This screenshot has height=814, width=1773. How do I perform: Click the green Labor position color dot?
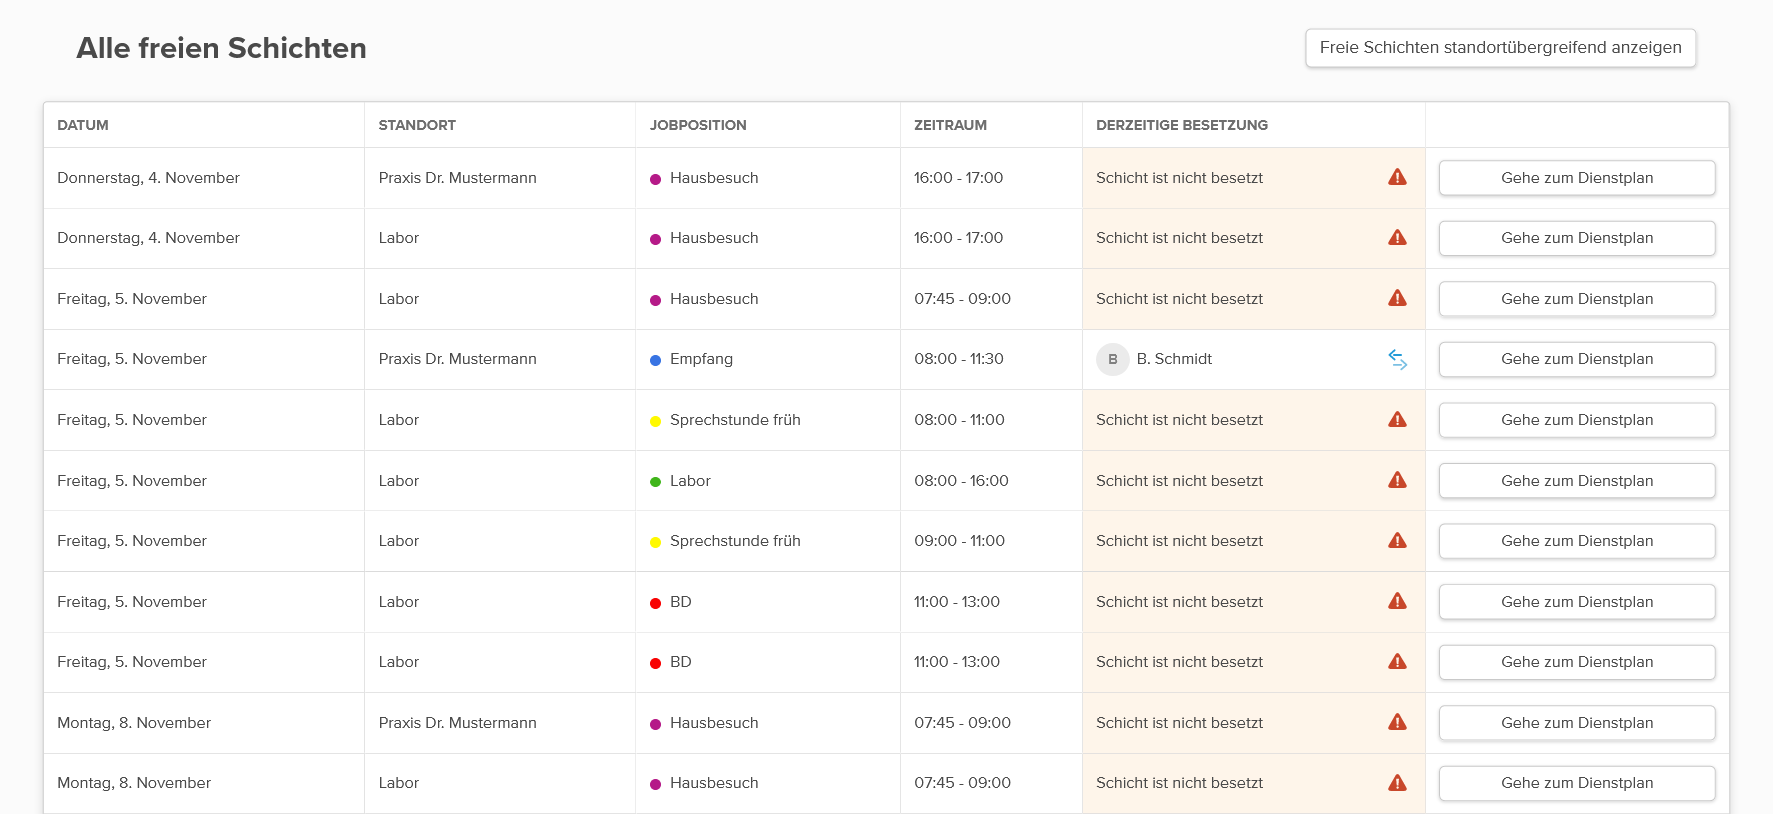[x=656, y=482]
